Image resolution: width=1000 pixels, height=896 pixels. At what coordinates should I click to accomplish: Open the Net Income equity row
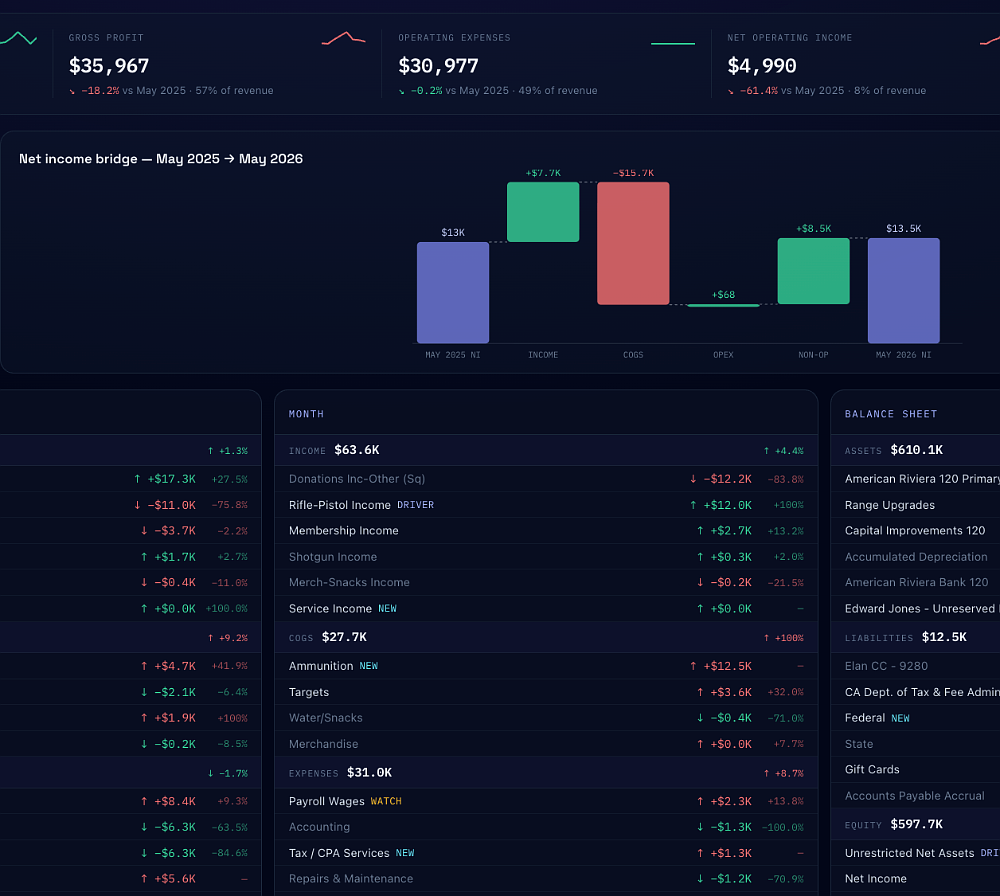915,879
